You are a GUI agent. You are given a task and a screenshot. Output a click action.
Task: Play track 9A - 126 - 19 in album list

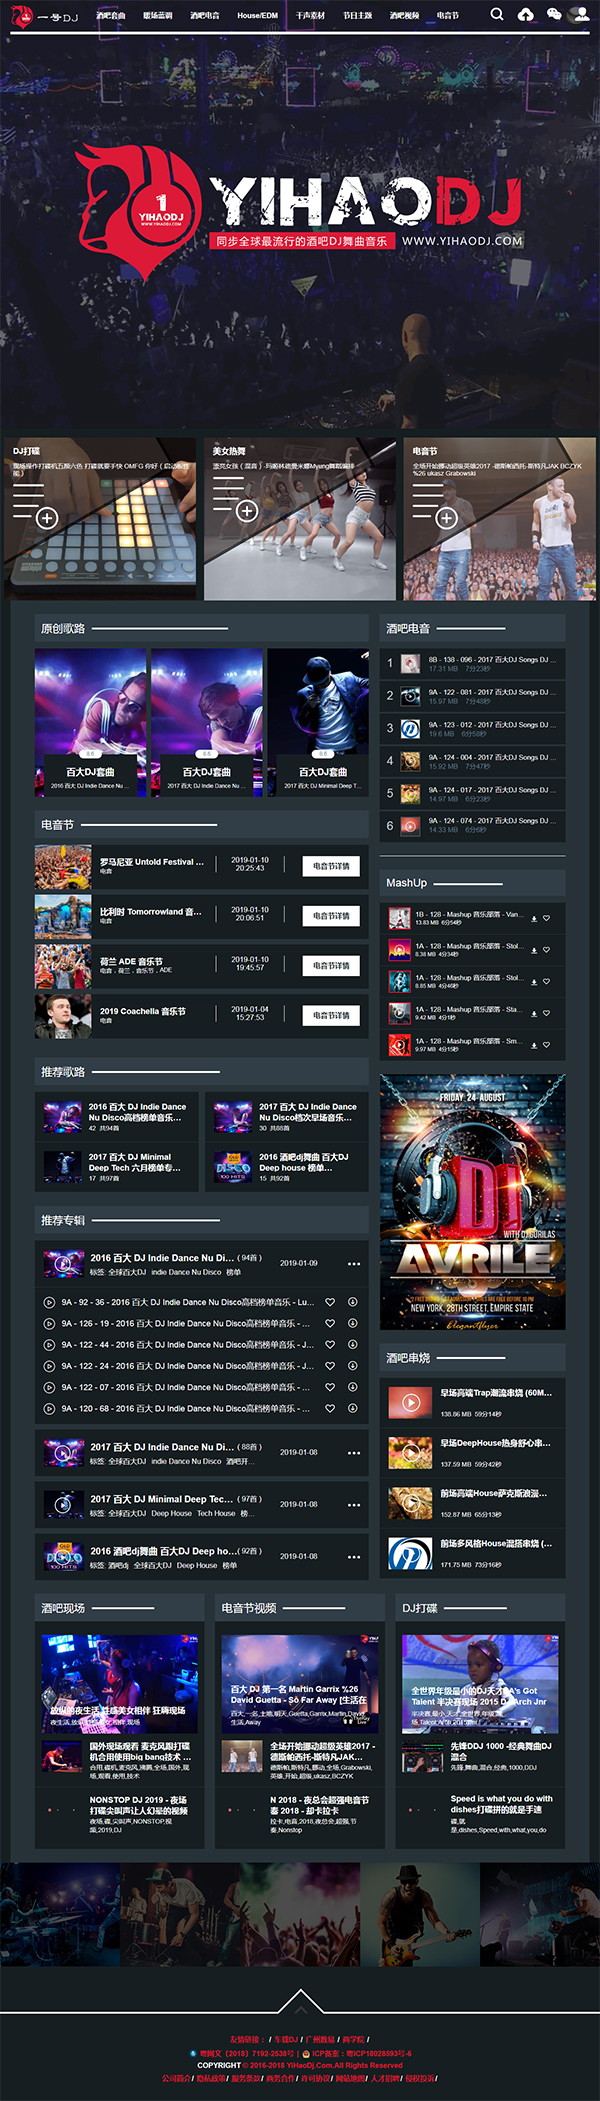(x=49, y=1323)
